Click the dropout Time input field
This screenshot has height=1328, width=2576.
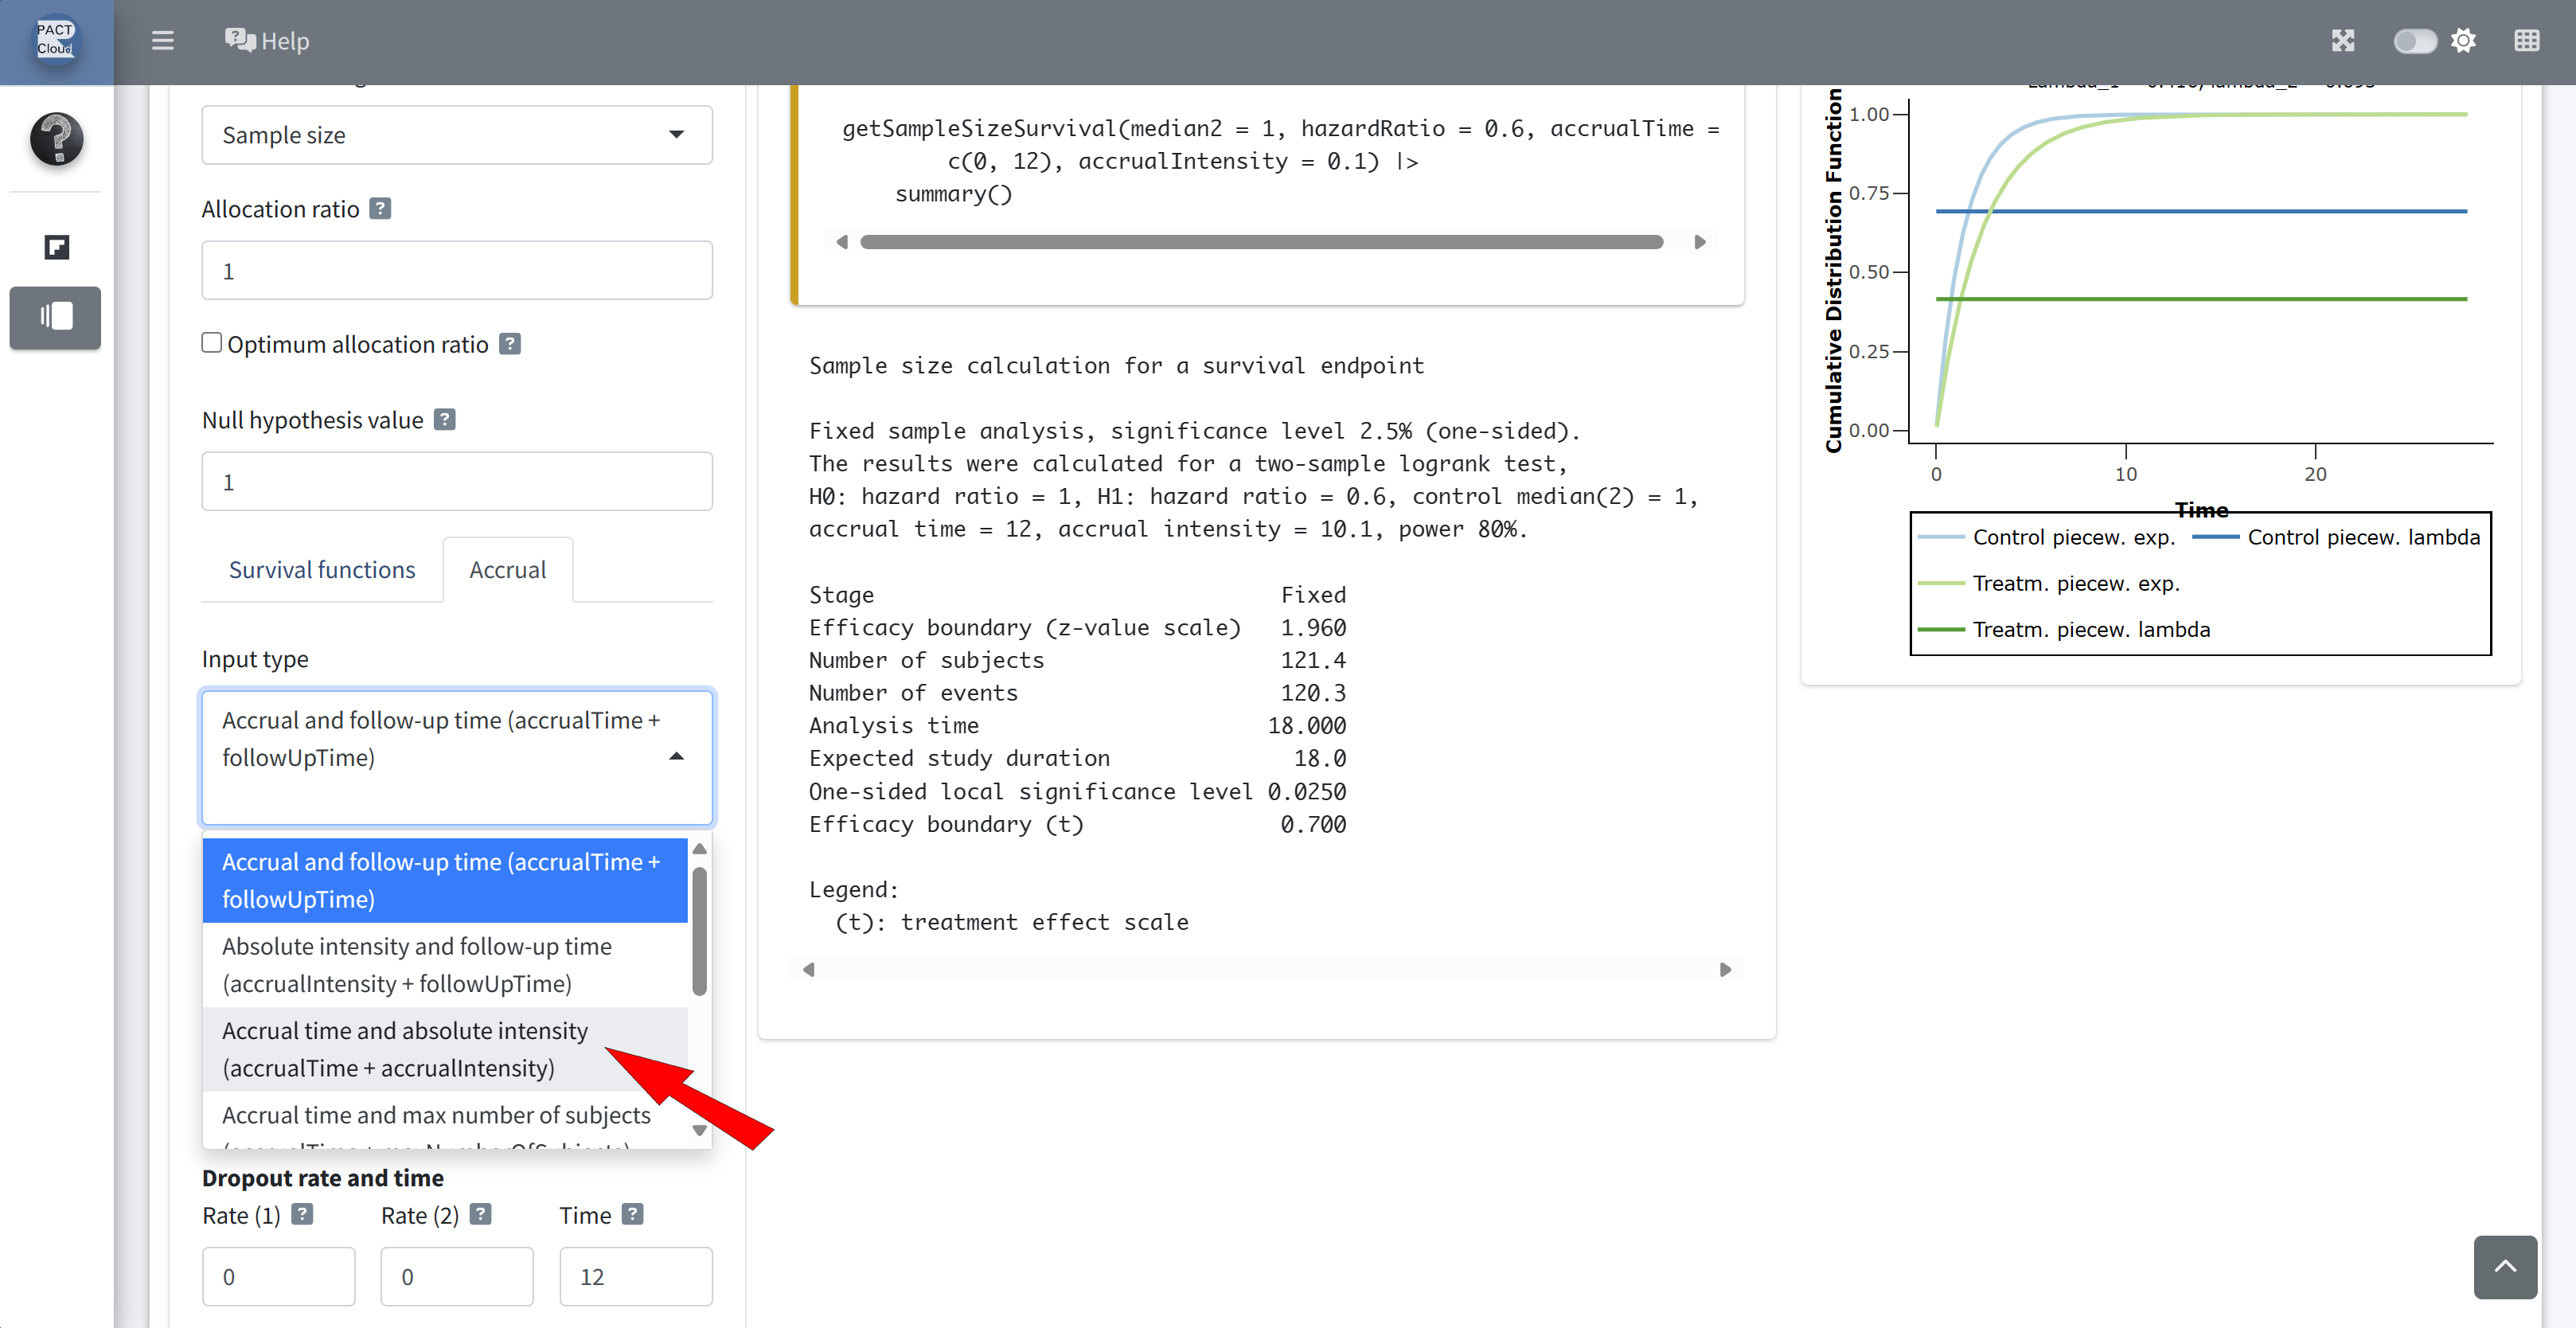pos(635,1276)
